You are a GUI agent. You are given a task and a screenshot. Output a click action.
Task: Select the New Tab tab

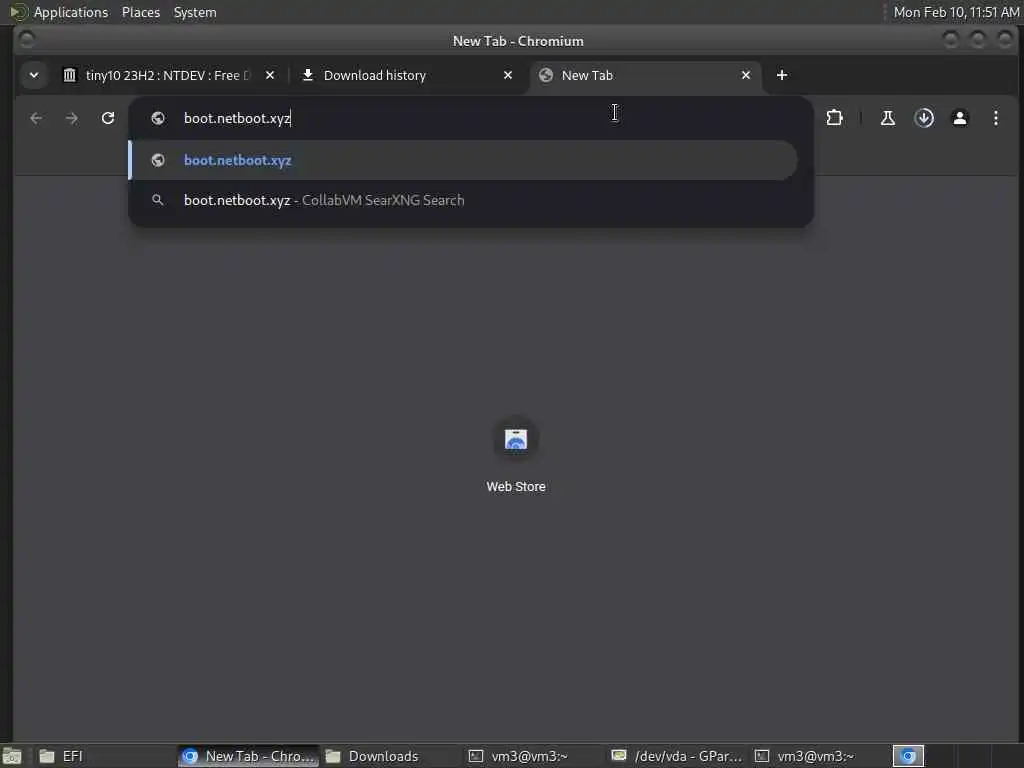645,75
